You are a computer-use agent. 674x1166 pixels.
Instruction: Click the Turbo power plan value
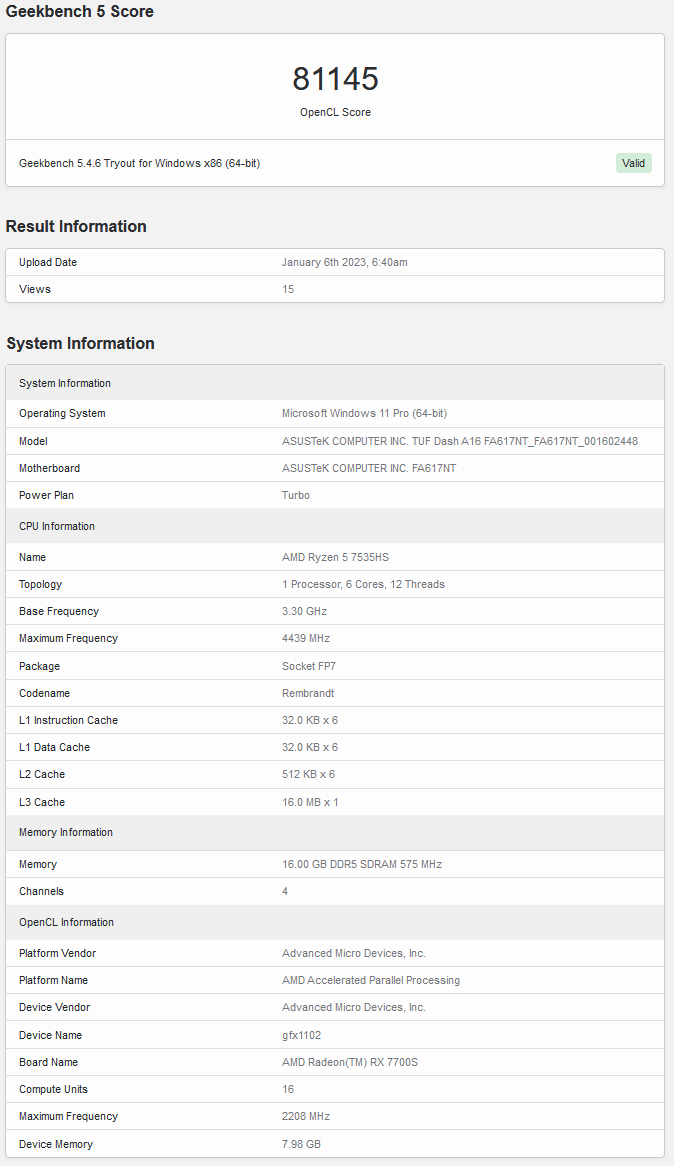click(296, 495)
